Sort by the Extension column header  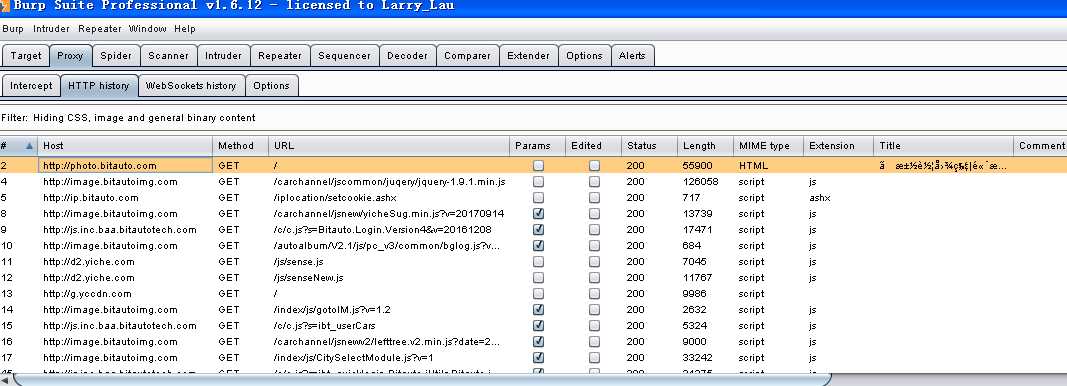click(838, 146)
